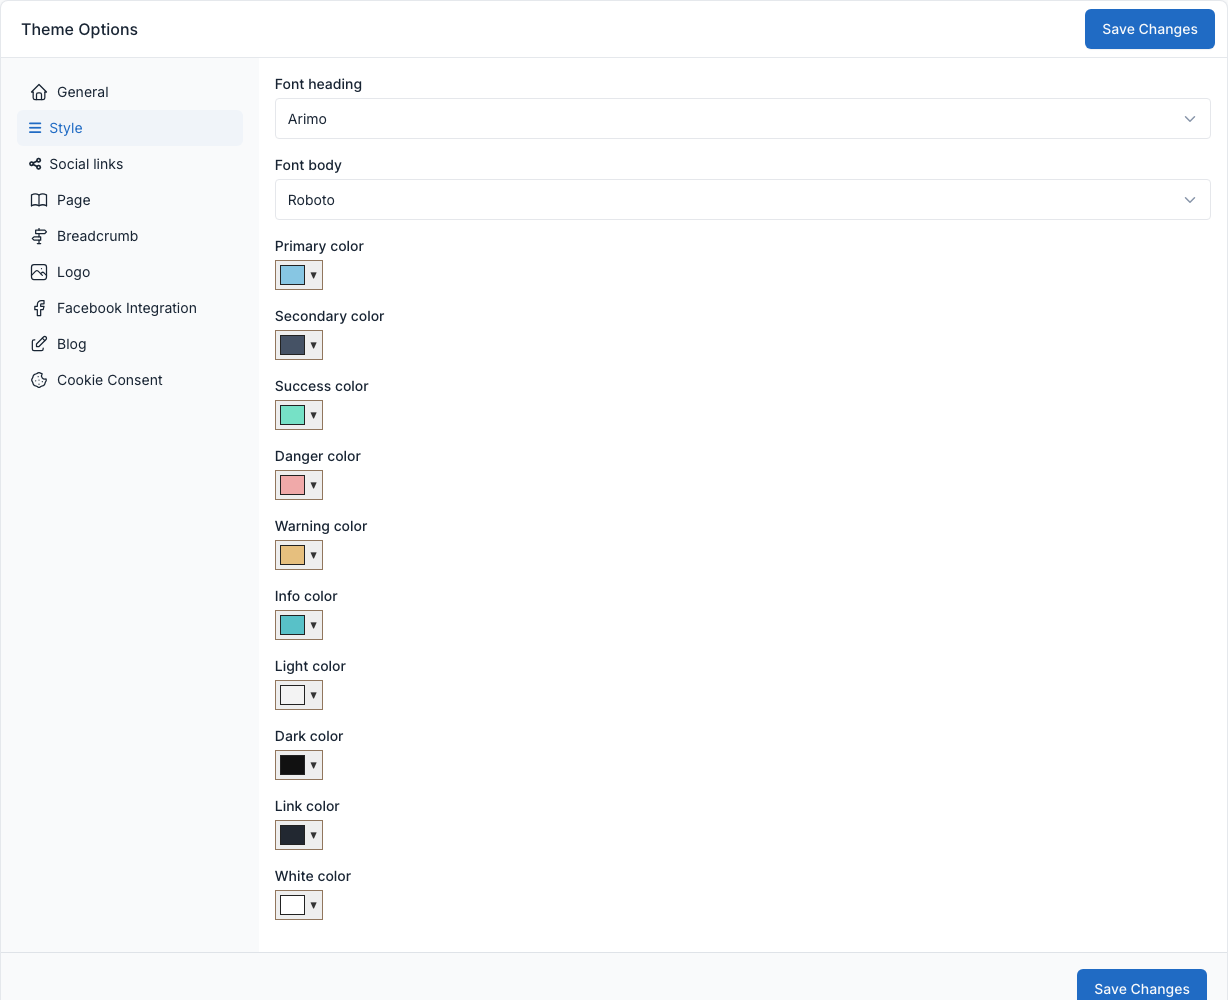This screenshot has height=1000, width=1228.
Task: Click the Success color green swatch
Action: 292,415
